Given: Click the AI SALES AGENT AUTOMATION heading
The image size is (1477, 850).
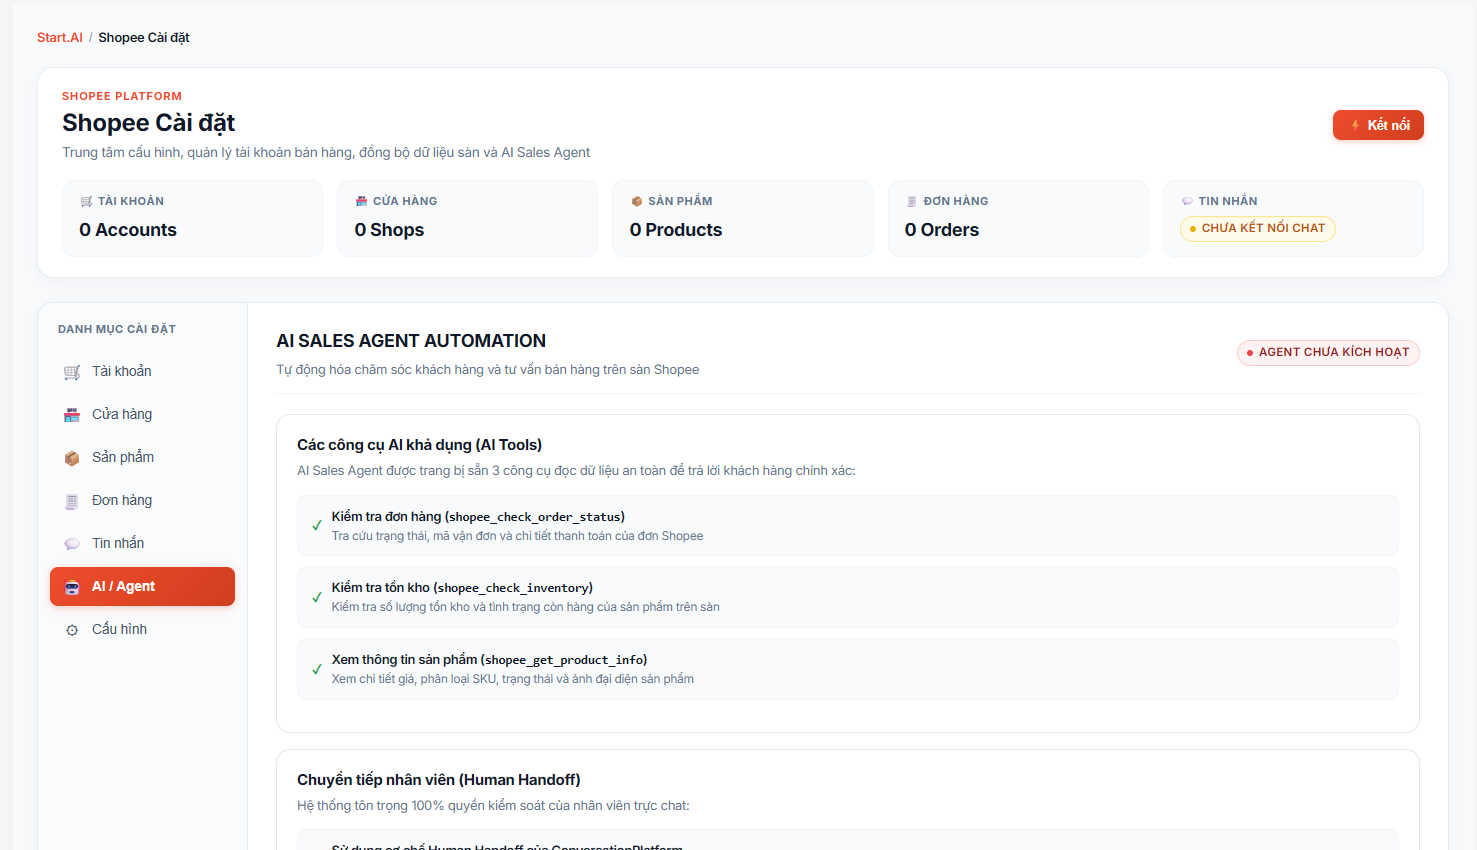Looking at the screenshot, I should pos(411,341).
